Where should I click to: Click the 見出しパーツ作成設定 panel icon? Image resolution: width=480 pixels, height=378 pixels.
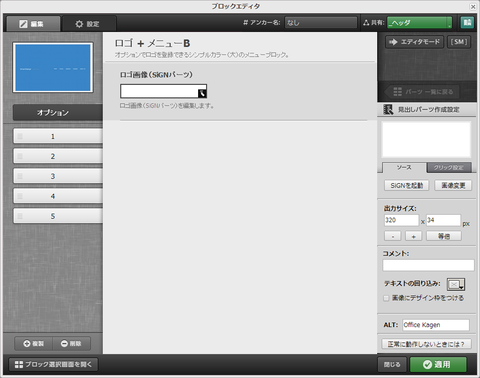coord(388,109)
